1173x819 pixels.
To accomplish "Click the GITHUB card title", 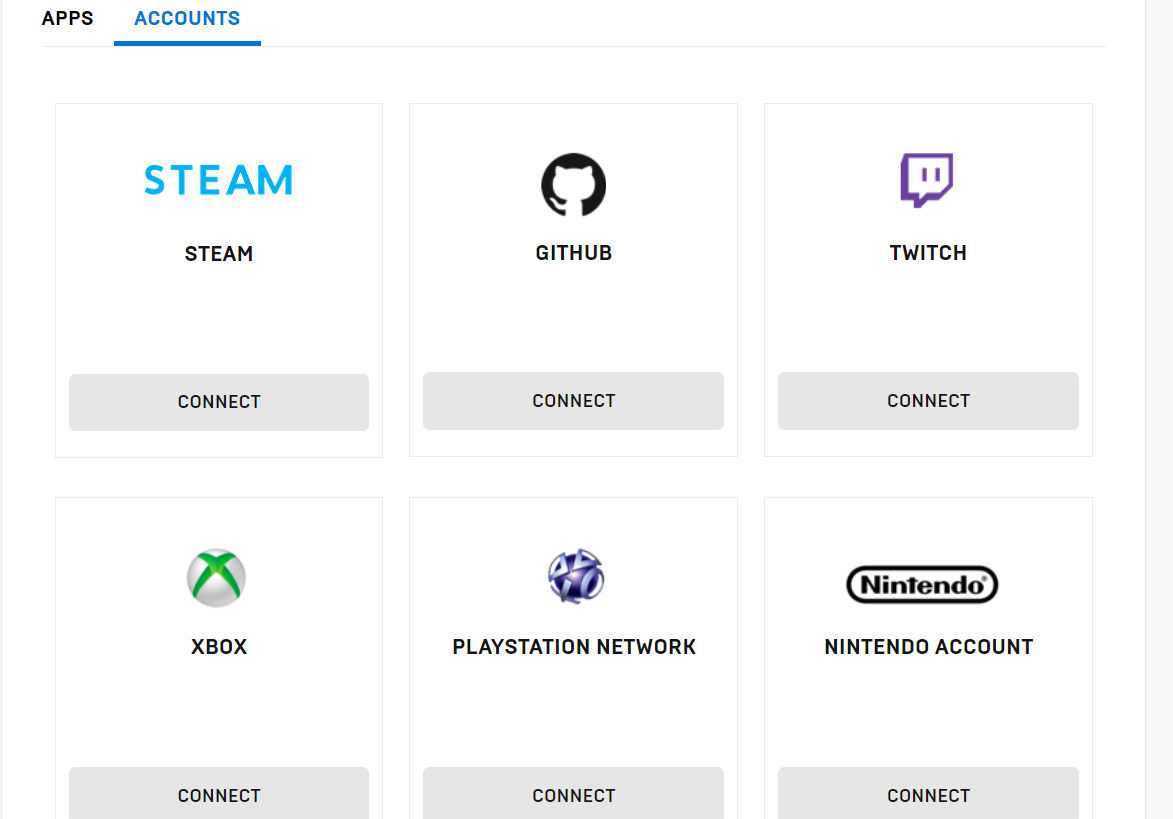I will tap(574, 254).
